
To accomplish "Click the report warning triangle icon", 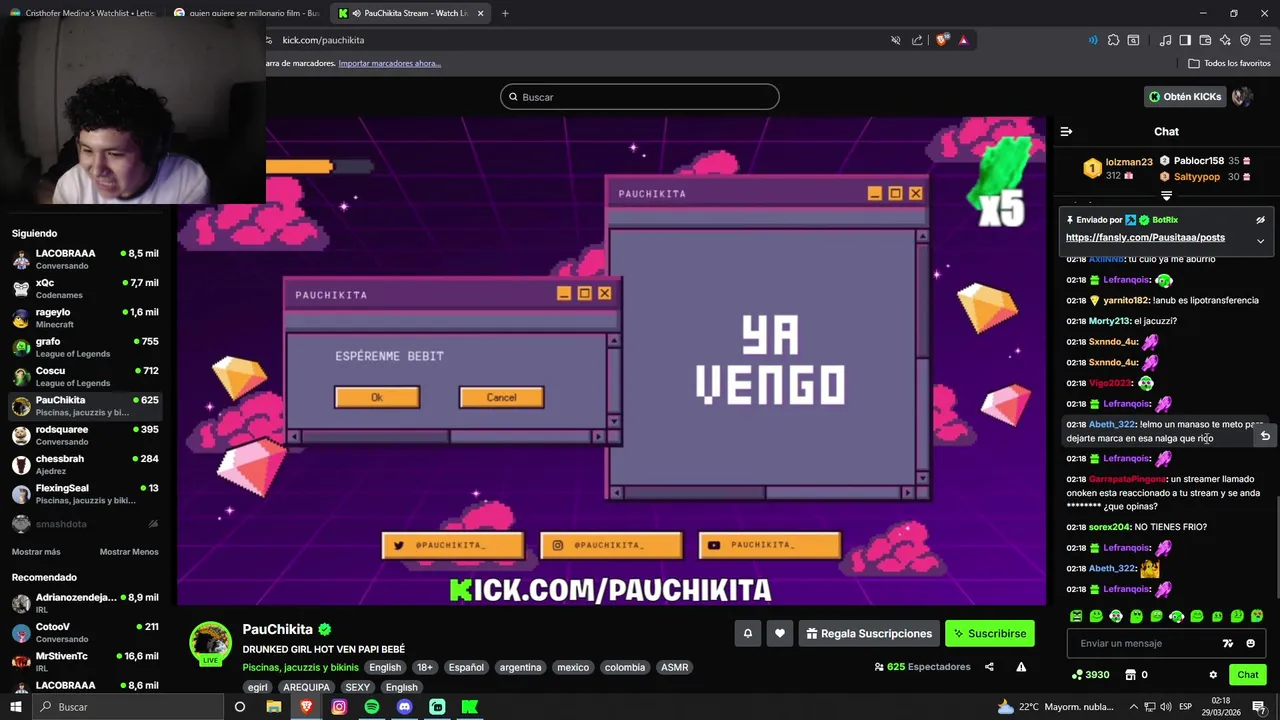I will 1021,667.
